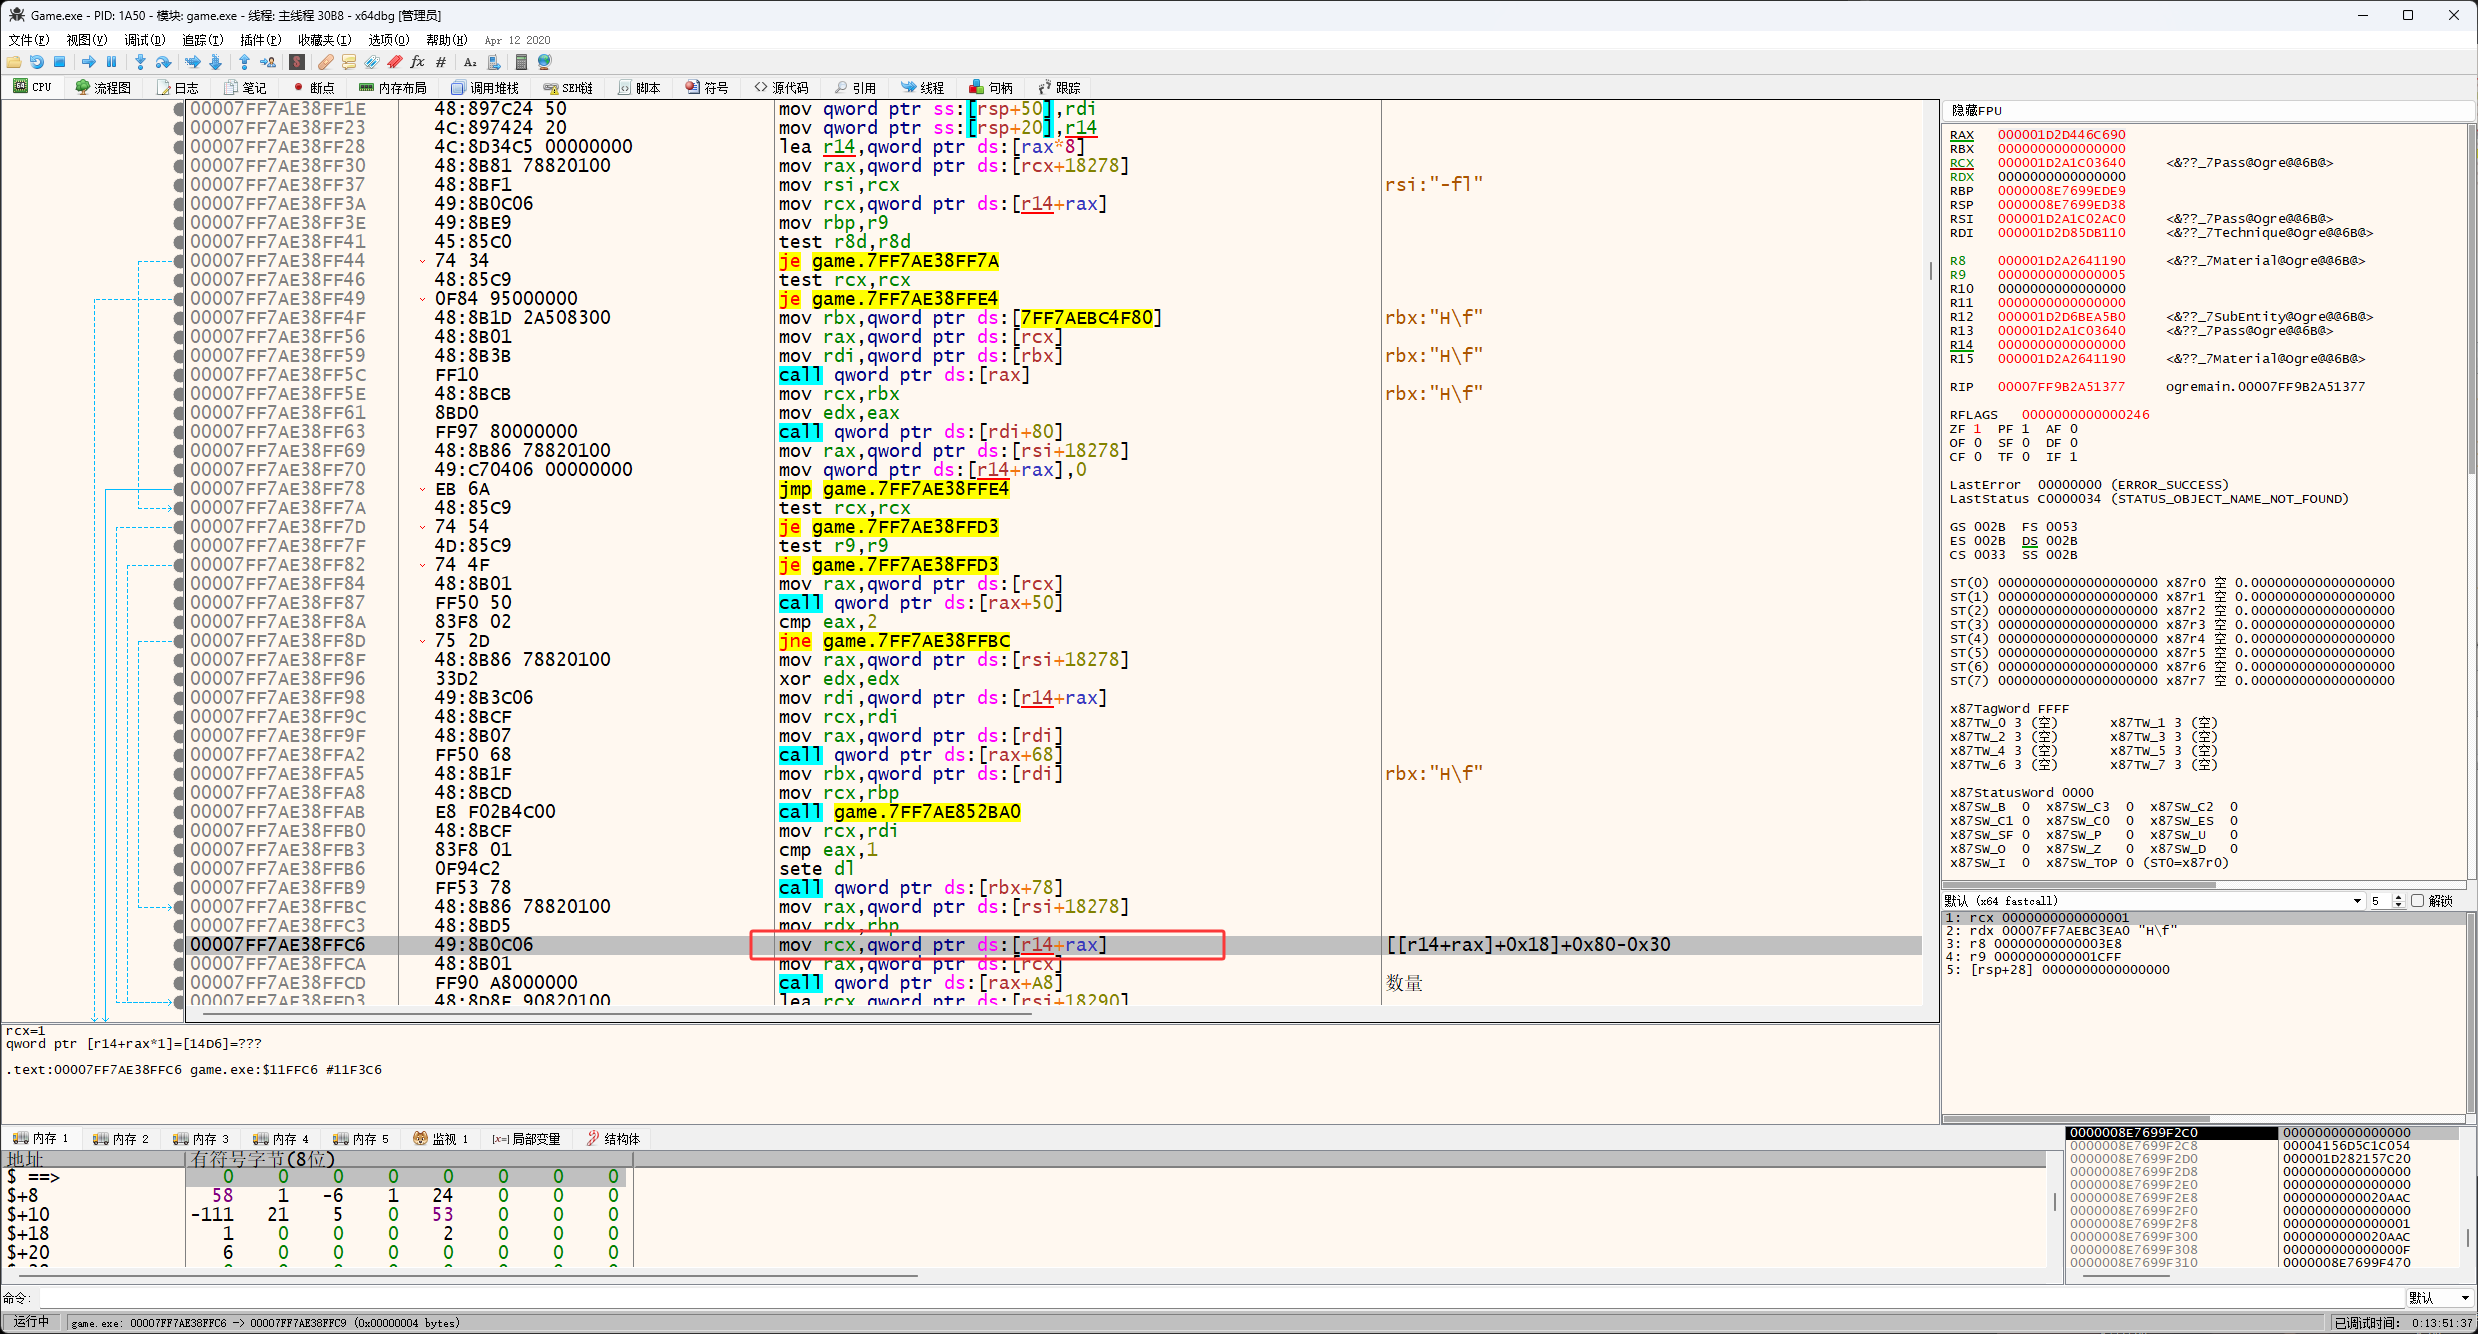This screenshot has height=1334, width=2478.
Task: Switch to the 断点 breakpoints tab
Action: coord(314,88)
